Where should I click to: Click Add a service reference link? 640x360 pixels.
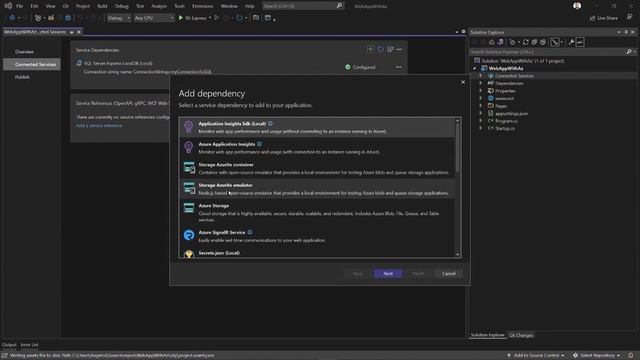pos(99,126)
